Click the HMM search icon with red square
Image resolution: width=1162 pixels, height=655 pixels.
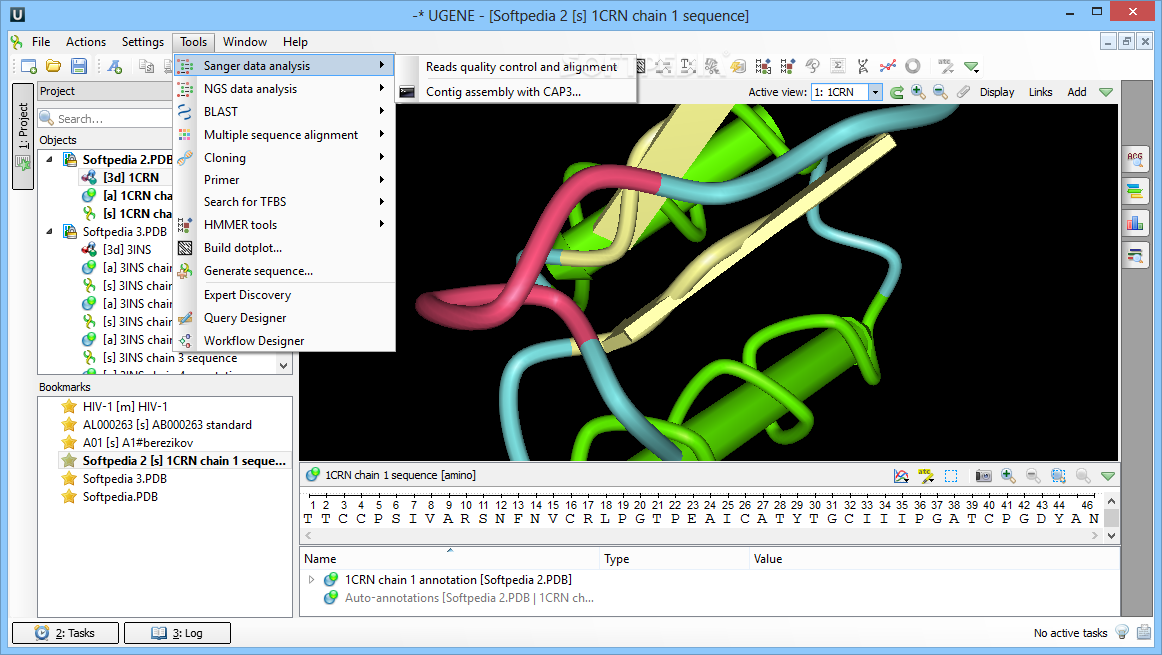(x=788, y=67)
